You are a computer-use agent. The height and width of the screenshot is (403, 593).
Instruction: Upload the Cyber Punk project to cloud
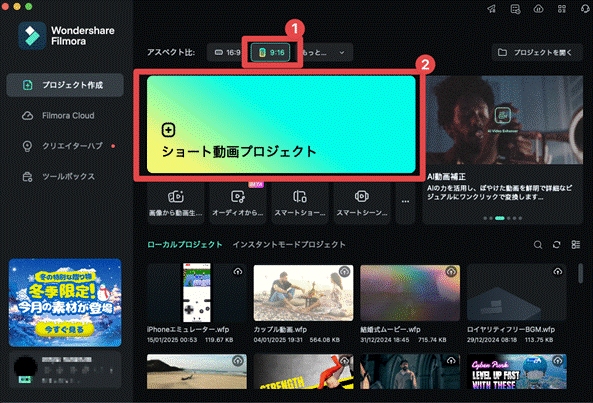pos(558,361)
